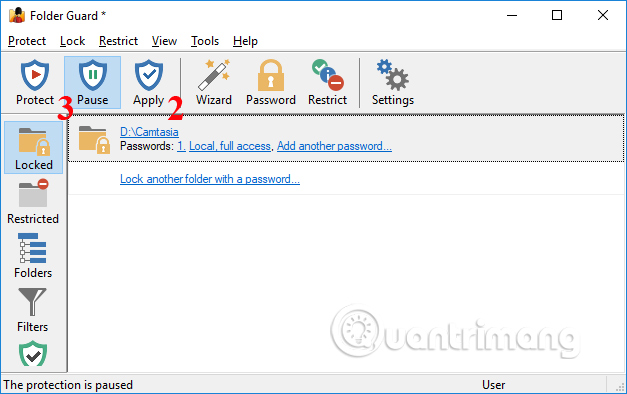Image resolution: width=627 pixels, height=394 pixels.
Task: Open the Filters funnel view
Action: pyautogui.click(x=33, y=310)
